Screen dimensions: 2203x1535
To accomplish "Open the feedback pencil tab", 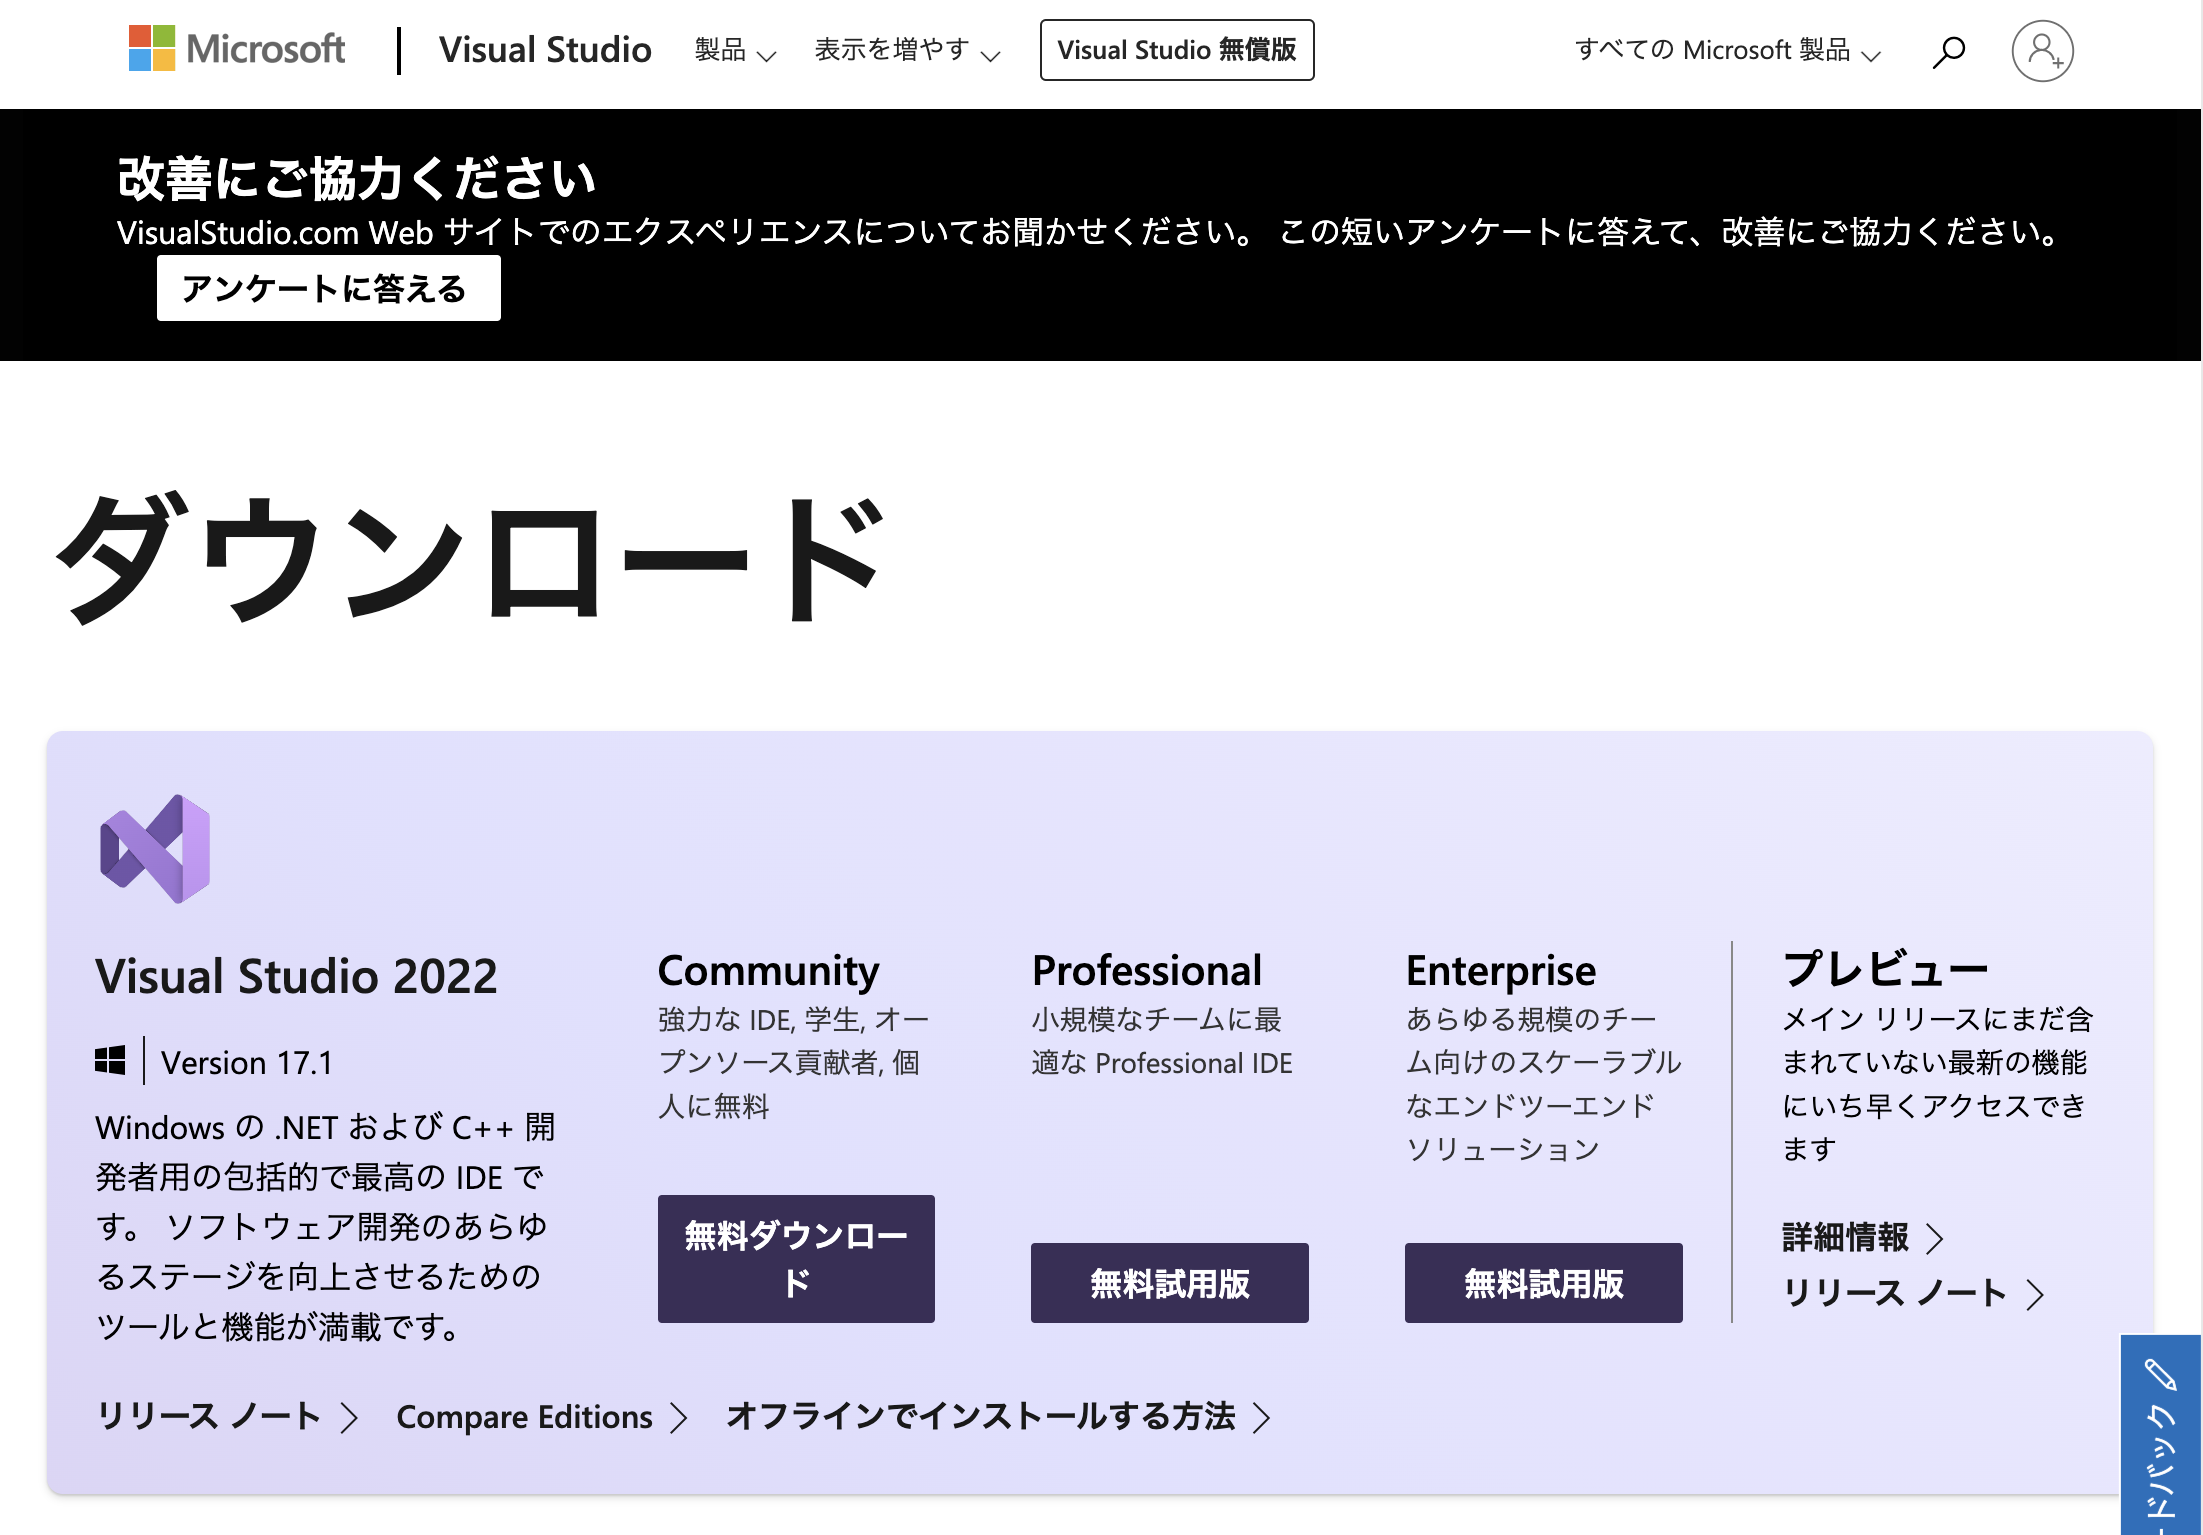I will [2161, 1434].
